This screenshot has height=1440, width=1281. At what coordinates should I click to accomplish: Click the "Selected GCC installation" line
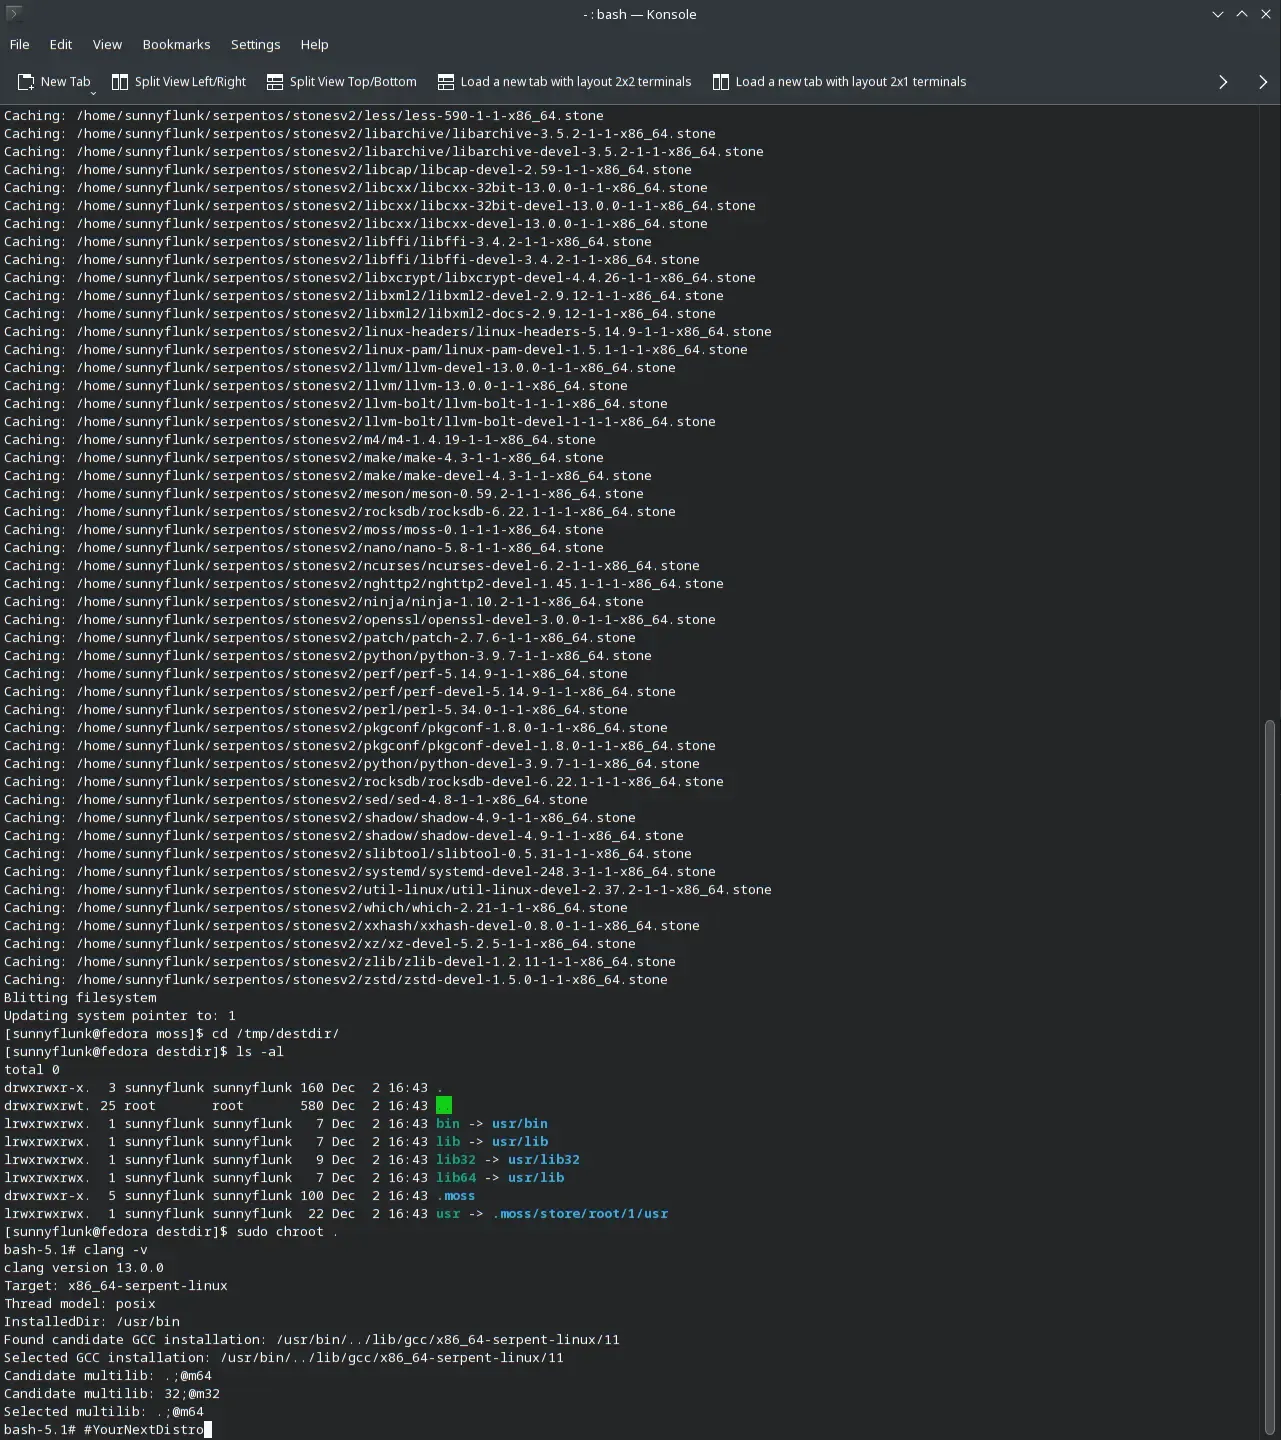click(x=284, y=1358)
